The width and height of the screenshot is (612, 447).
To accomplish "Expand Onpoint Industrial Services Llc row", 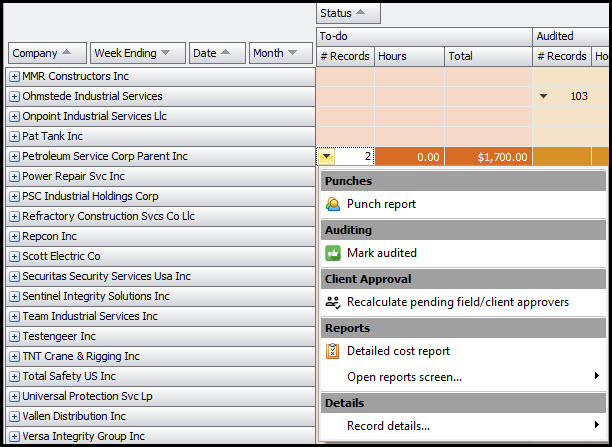I will tap(14, 116).
